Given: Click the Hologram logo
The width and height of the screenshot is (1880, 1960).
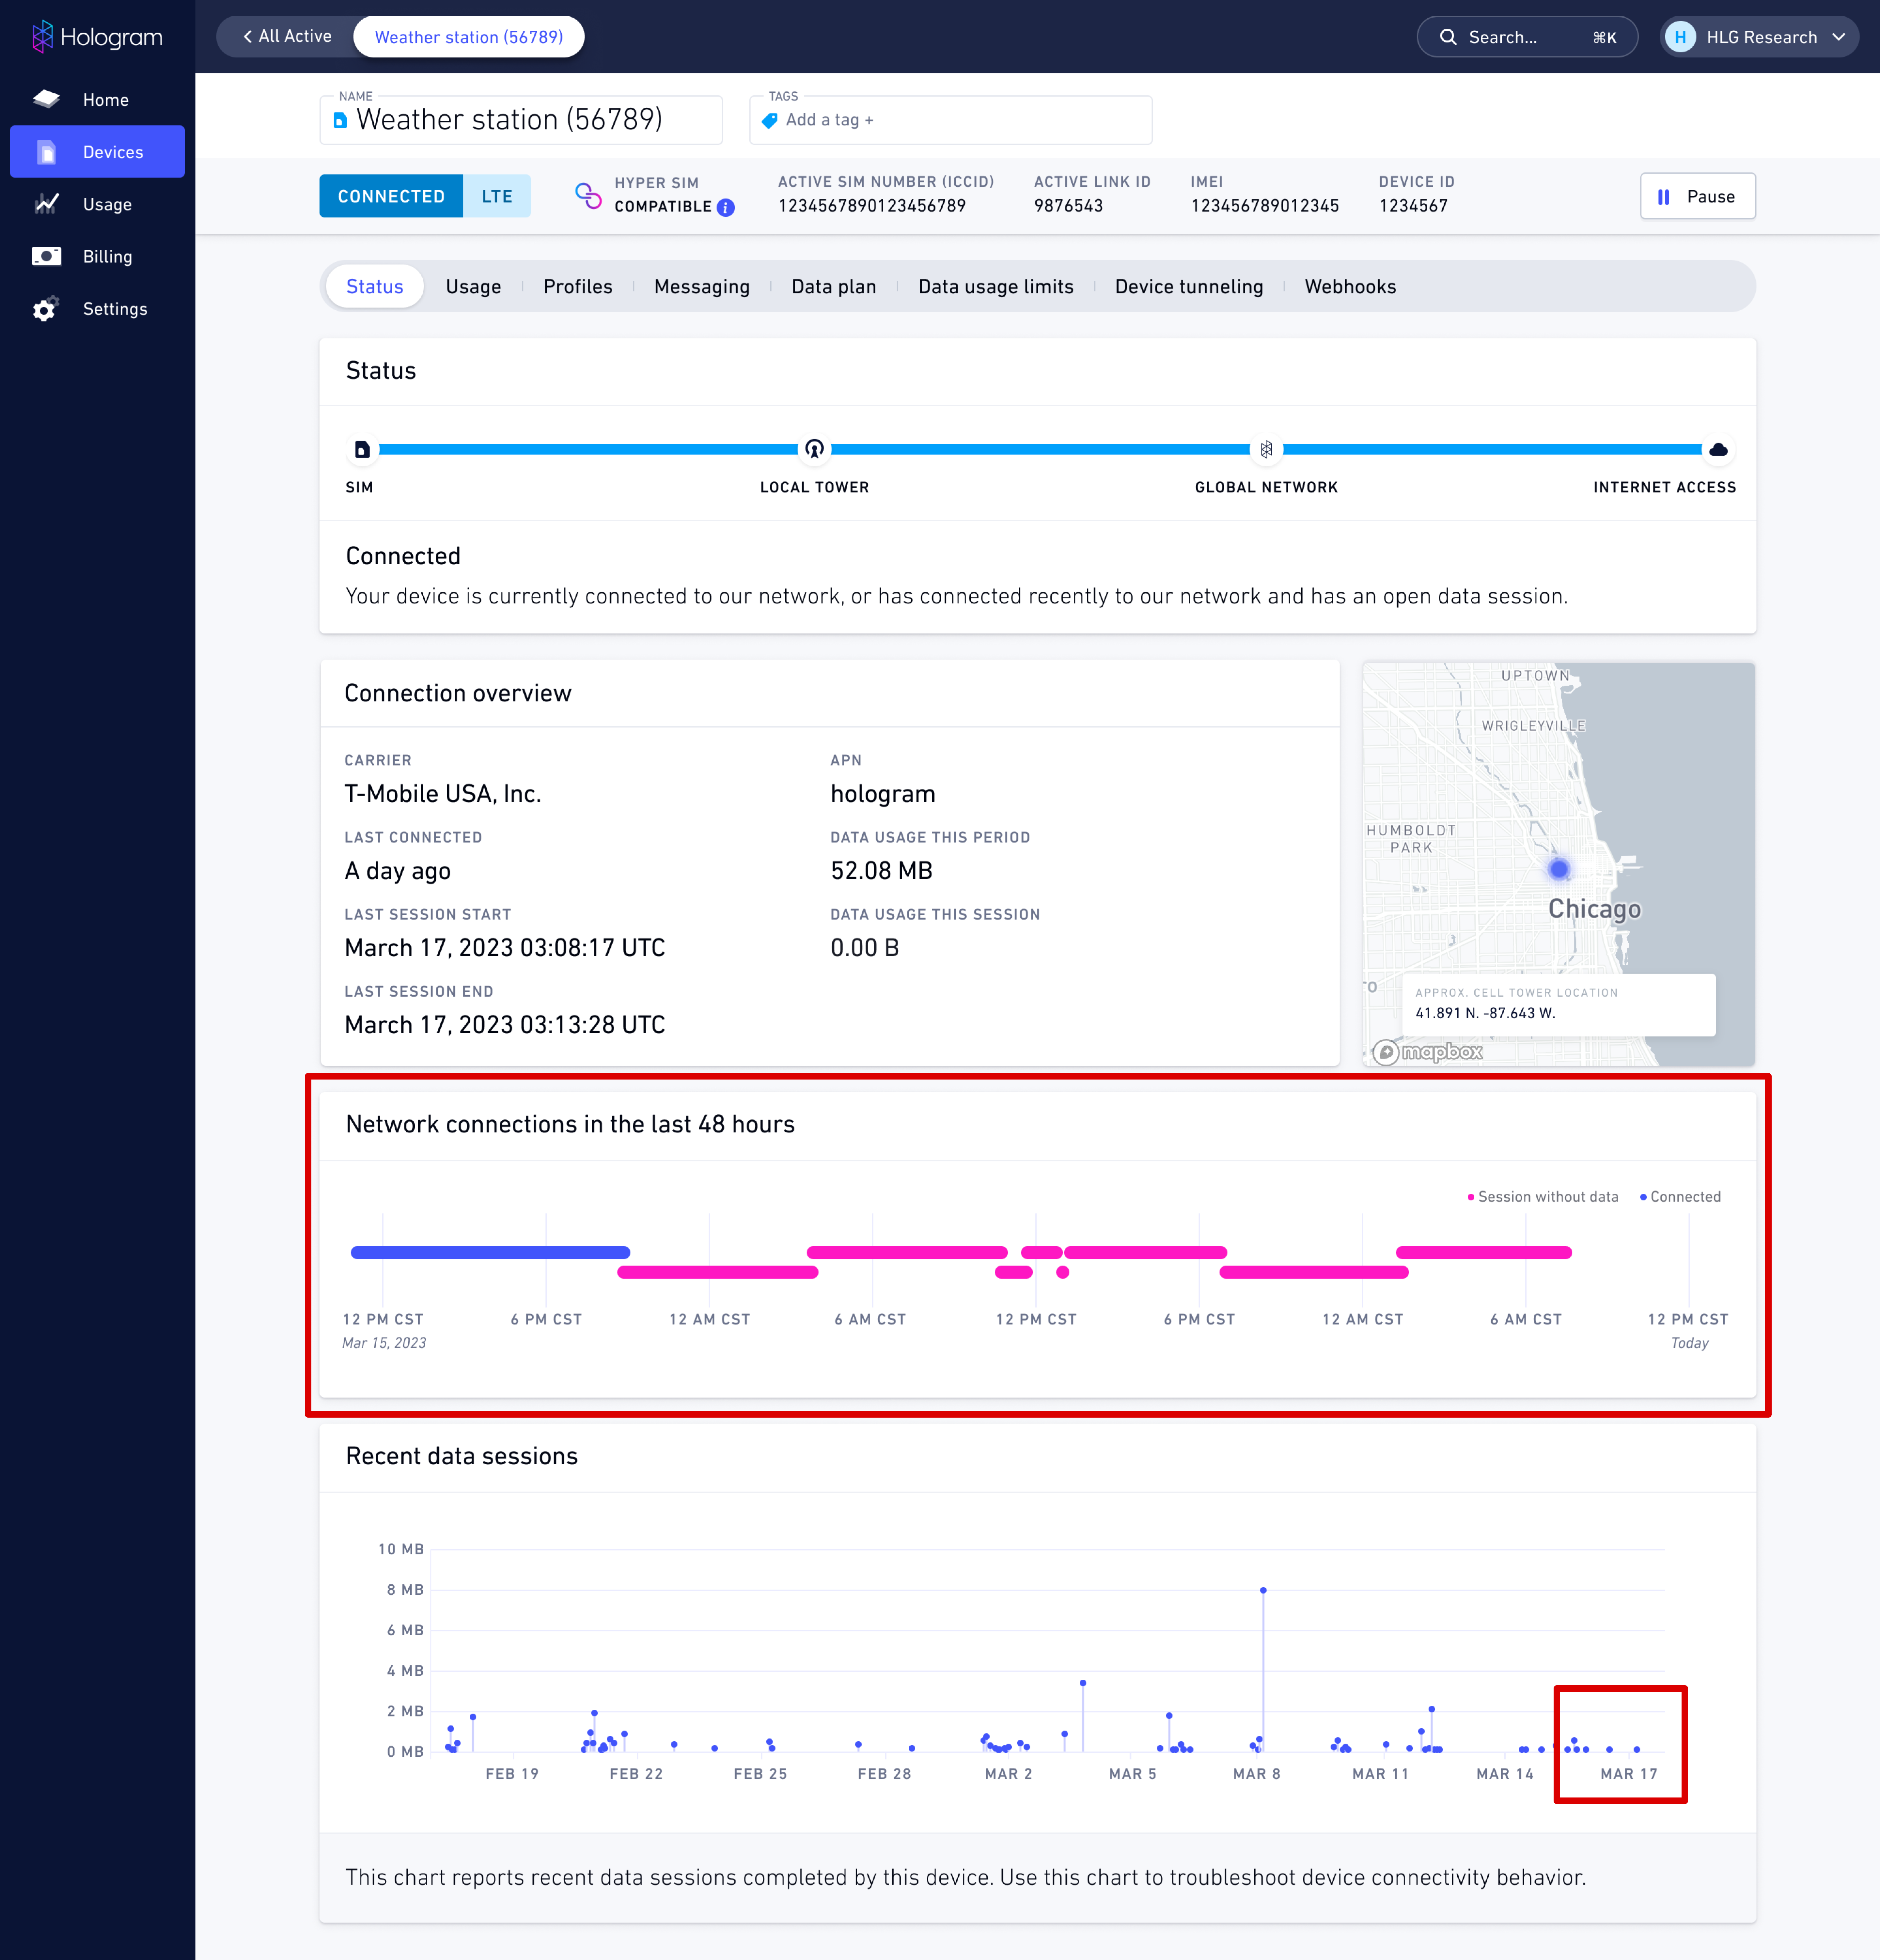Looking at the screenshot, I should coord(97,37).
